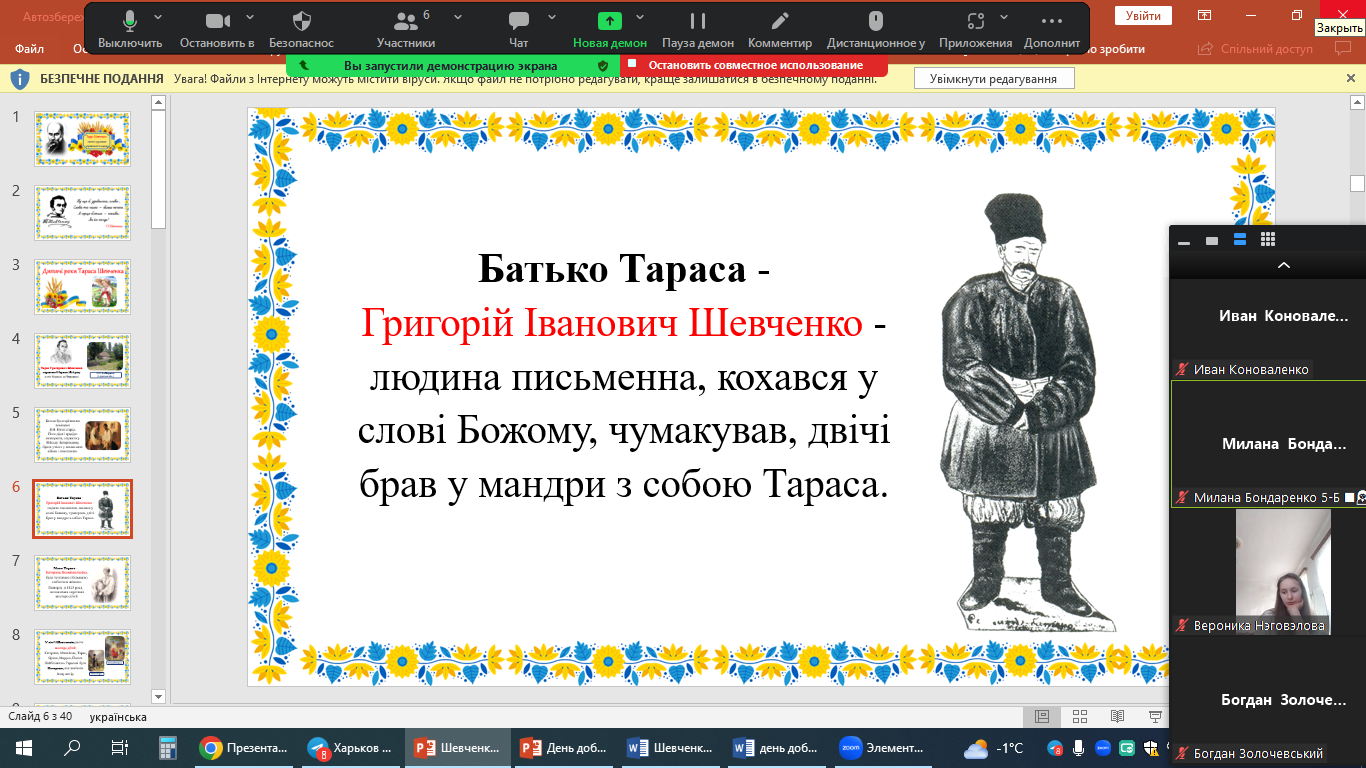Screen dimensions: 1366x768
Task: Switch to Reading view
Action: click(x=1117, y=716)
